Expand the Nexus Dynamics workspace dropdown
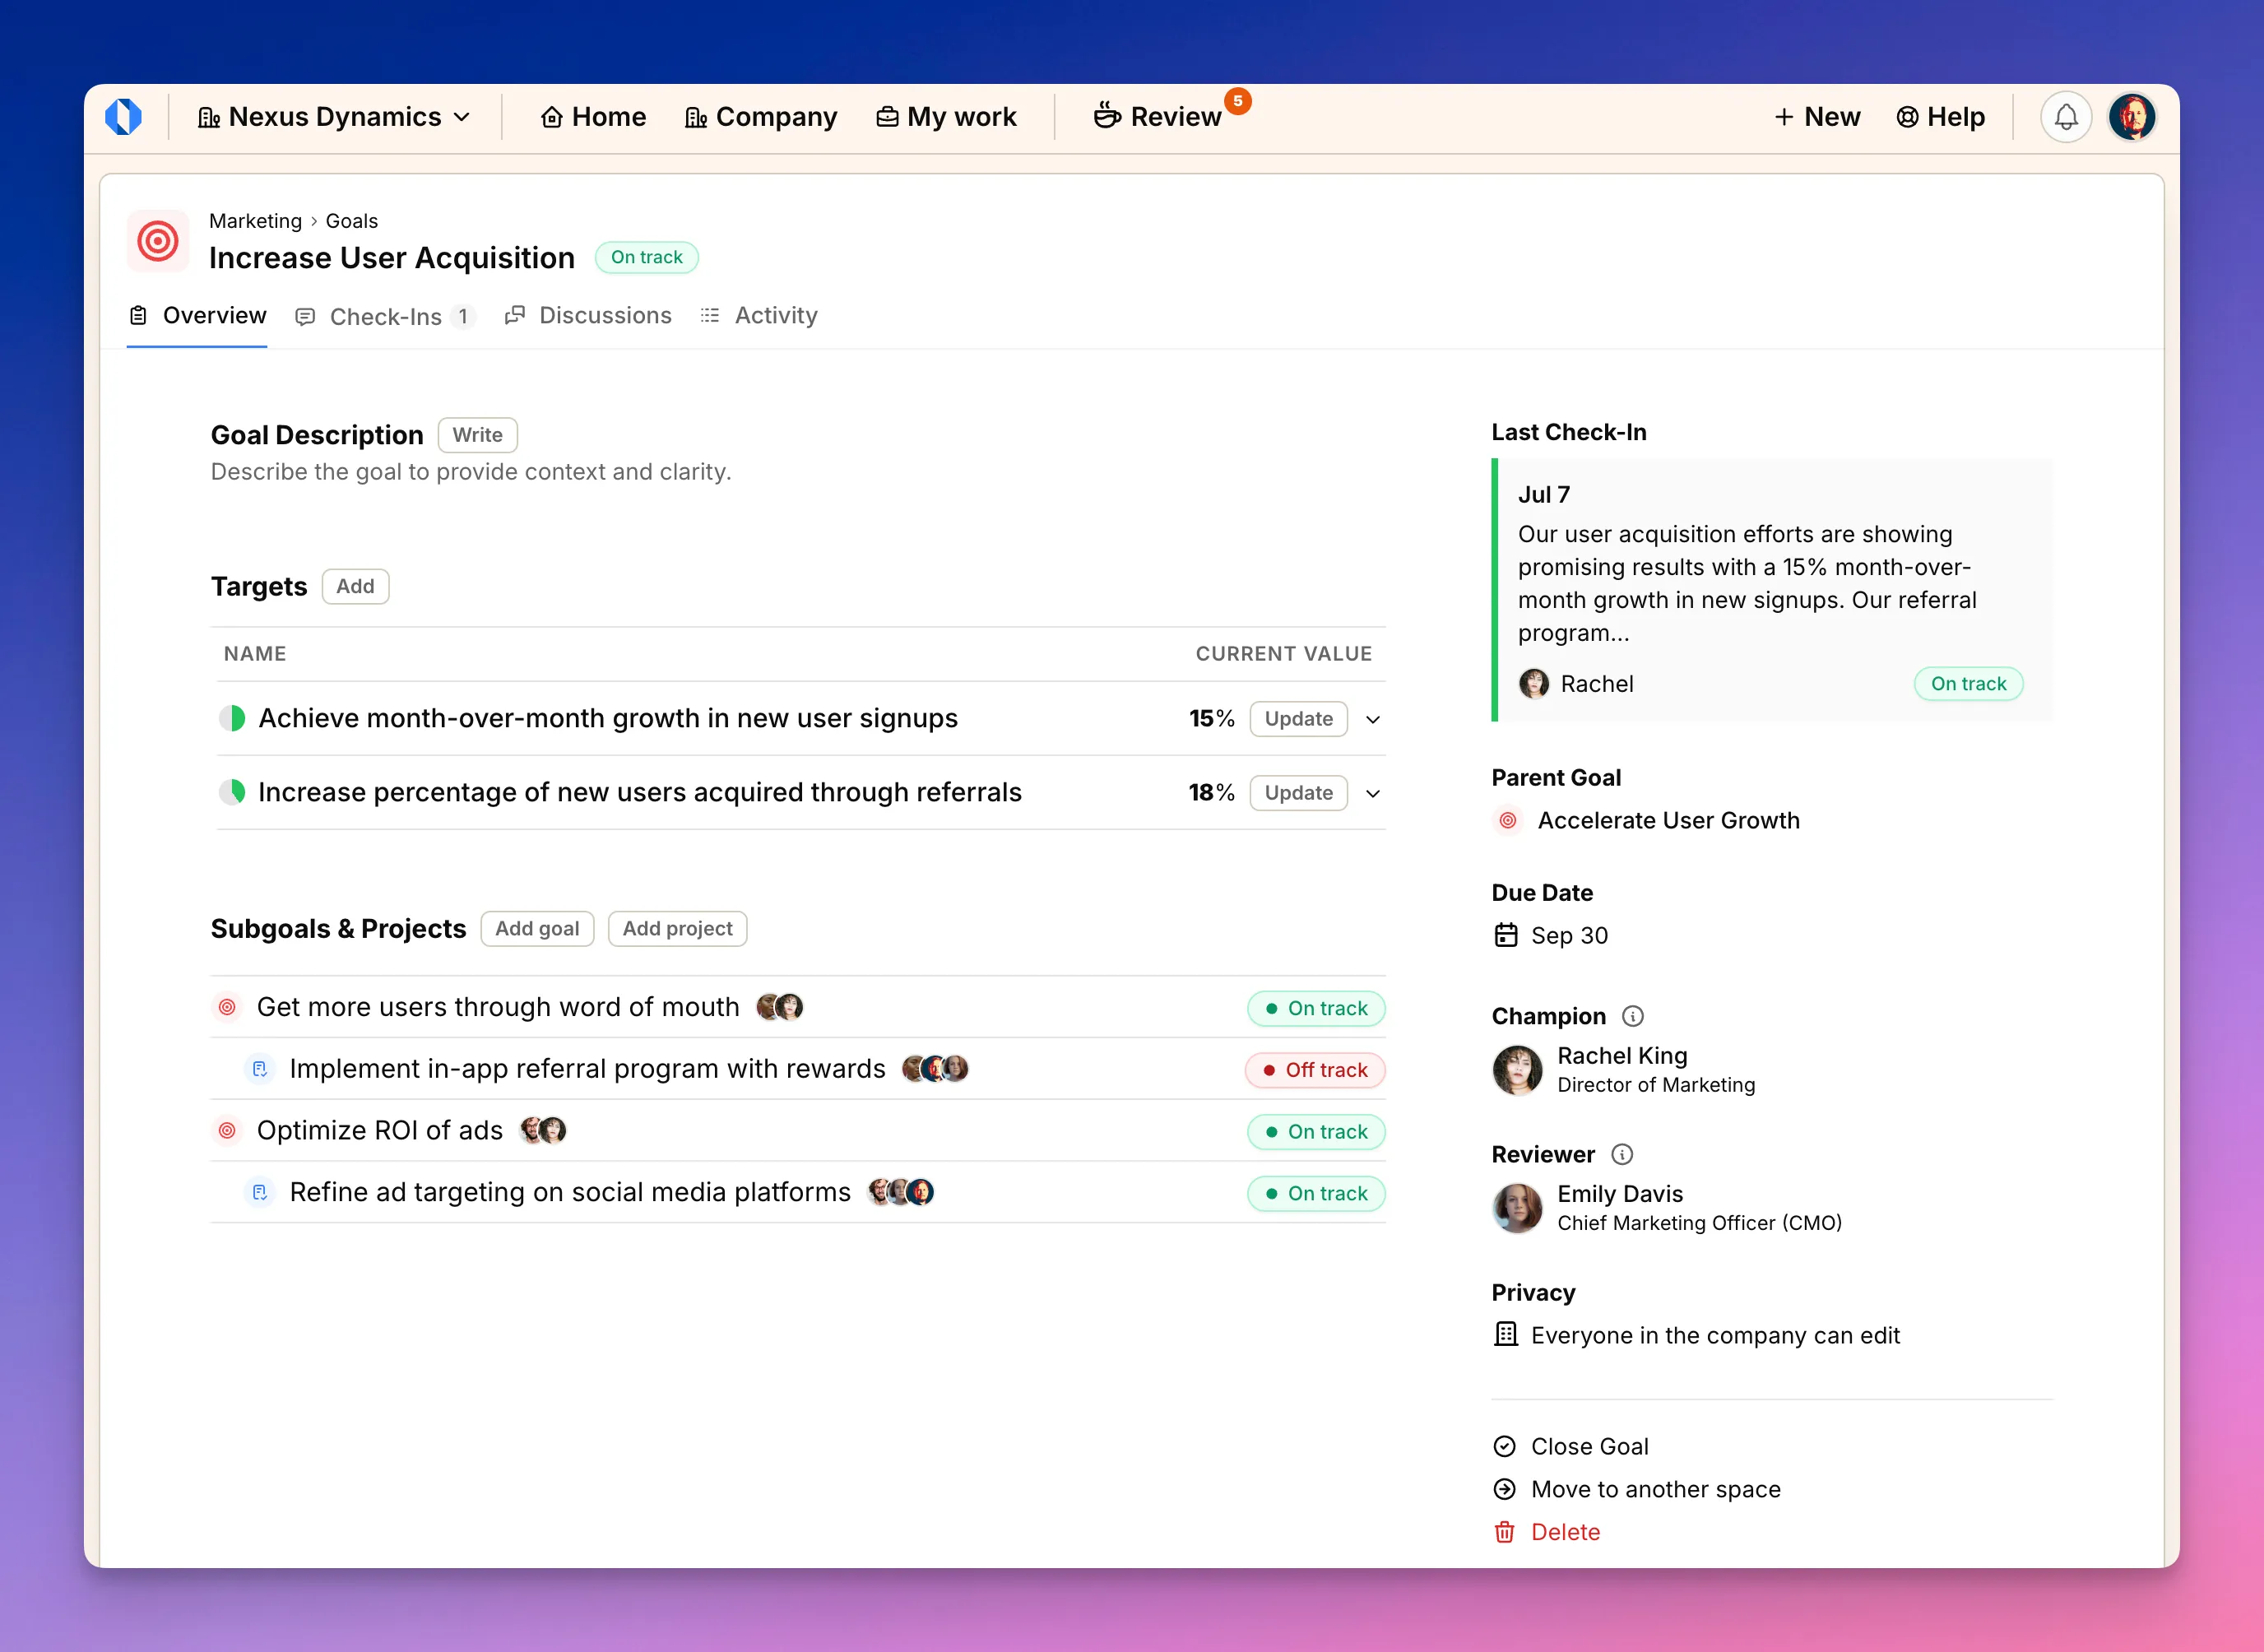This screenshot has height=1652, width=2264. 463,116
